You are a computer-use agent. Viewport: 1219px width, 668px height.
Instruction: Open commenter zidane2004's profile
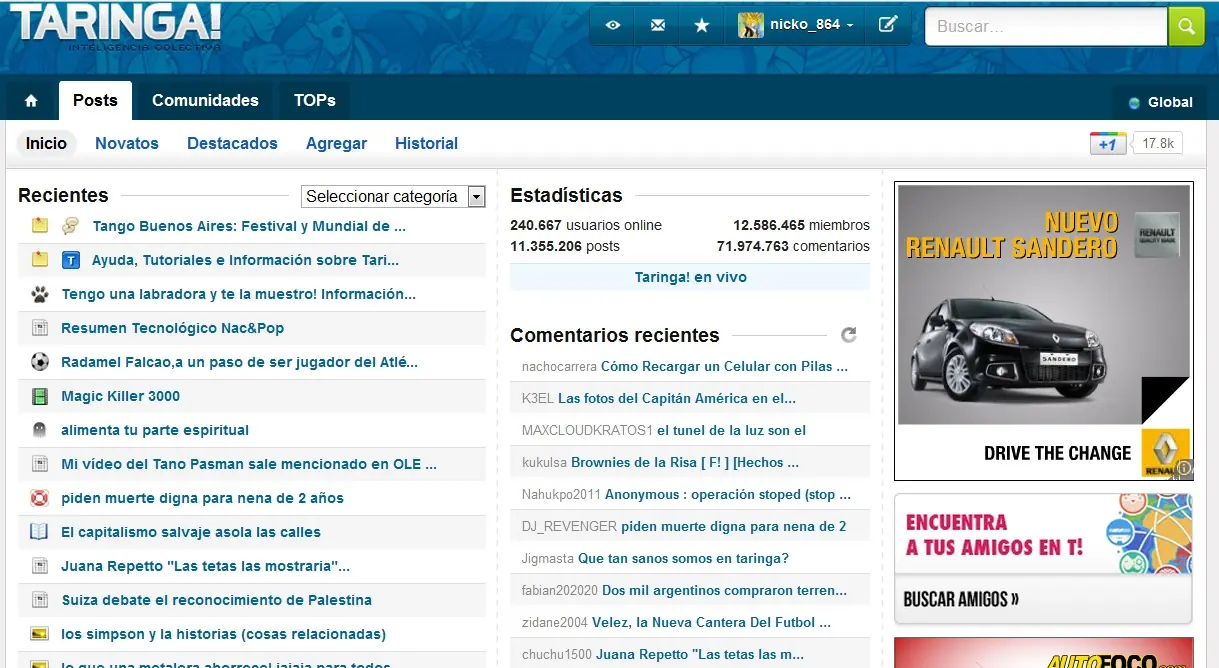pyautogui.click(x=555, y=622)
